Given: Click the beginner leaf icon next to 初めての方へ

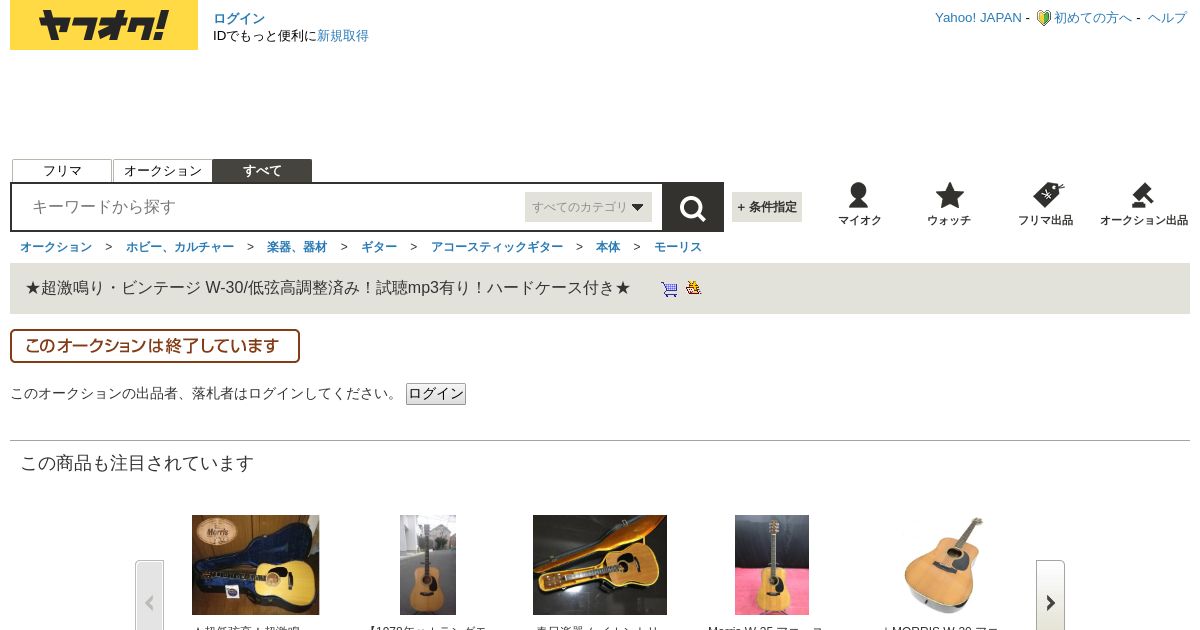Looking at the screenshot, I should 1043,18.
